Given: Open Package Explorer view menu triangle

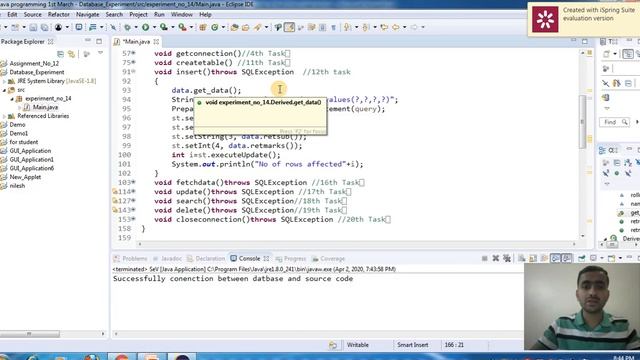Looking at the screenshot, I should (100, 53).
